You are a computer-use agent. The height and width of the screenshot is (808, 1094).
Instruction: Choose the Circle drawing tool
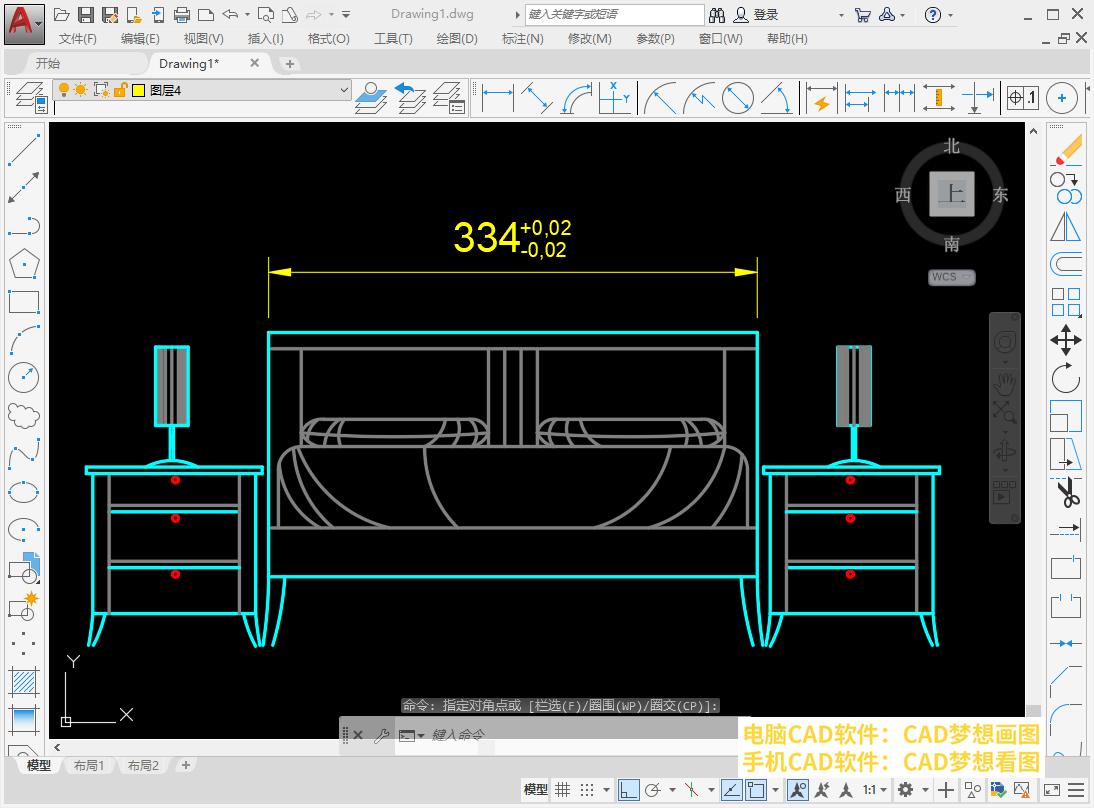[x=23, y=378]
